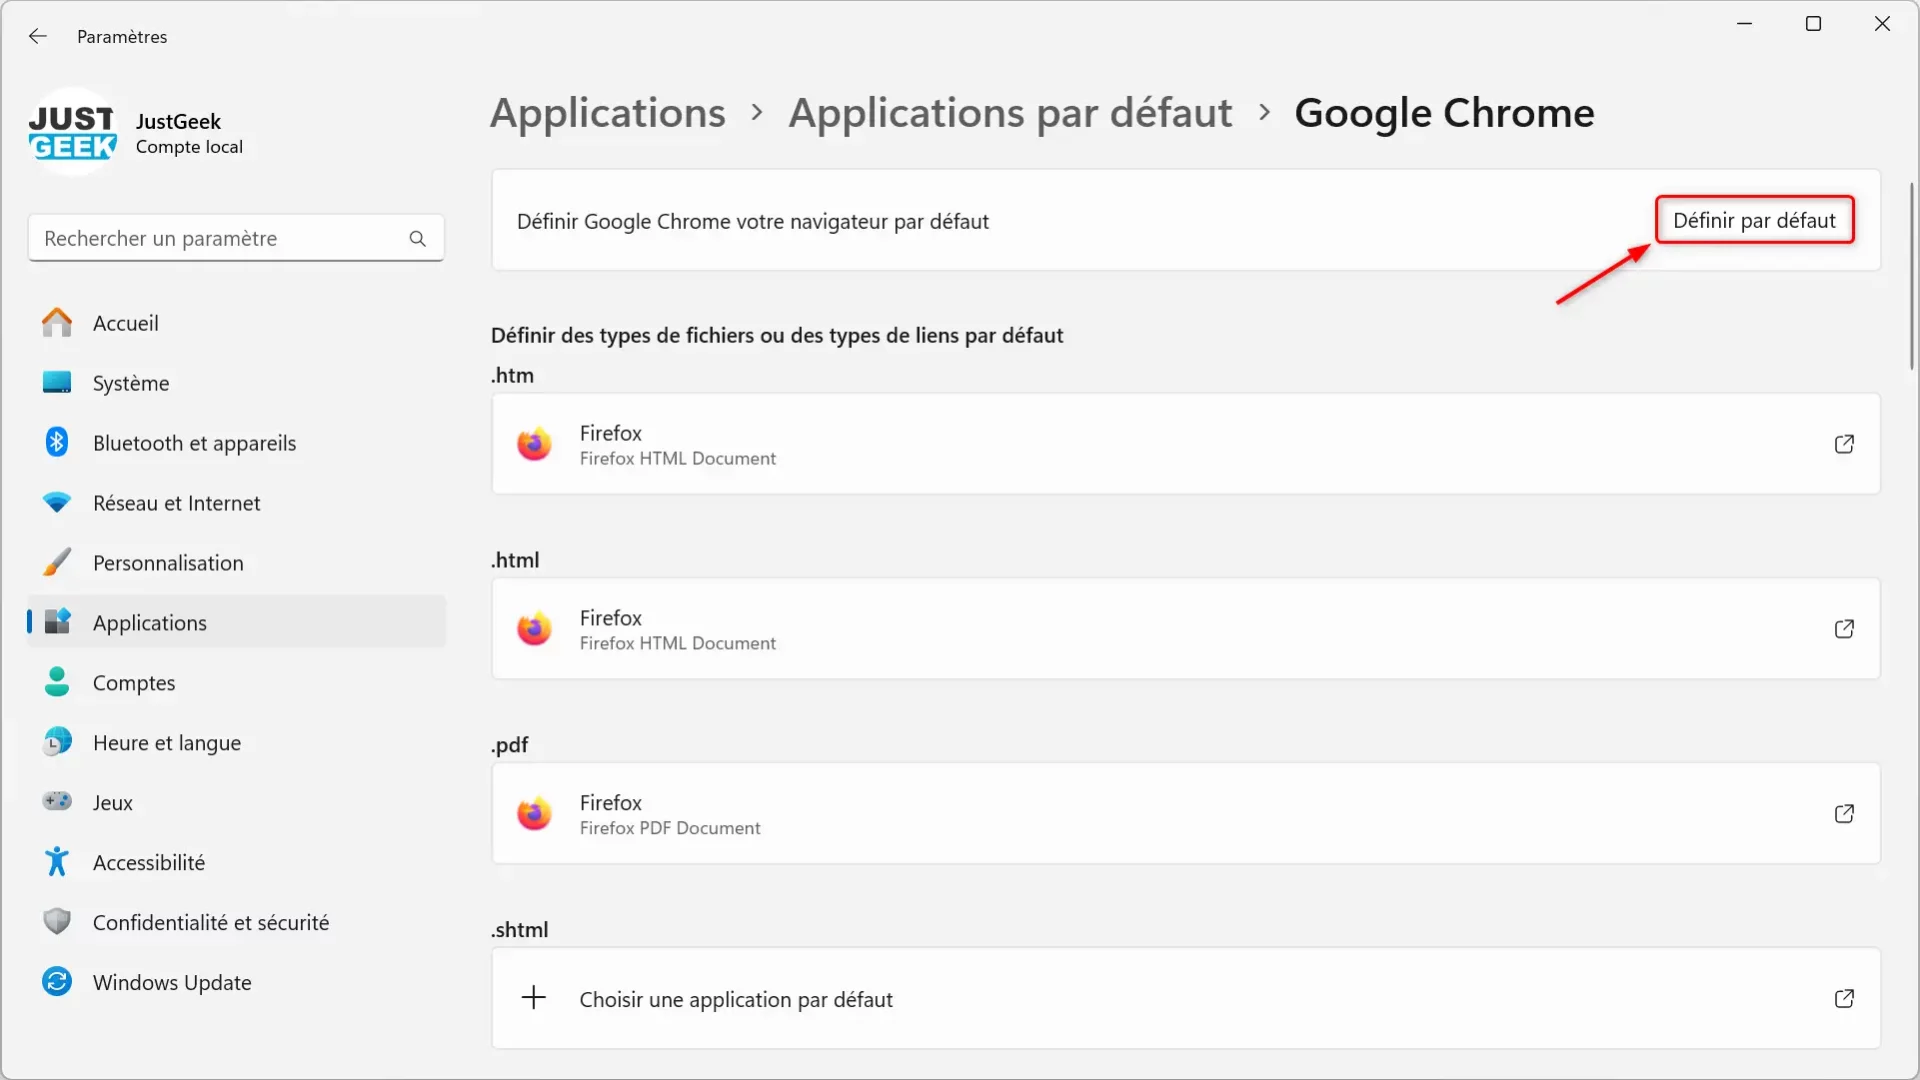Click Définir par défaut button for Chrome
The width and height of the screenshot is (1920, 1080).
[x=1754, y=220]
